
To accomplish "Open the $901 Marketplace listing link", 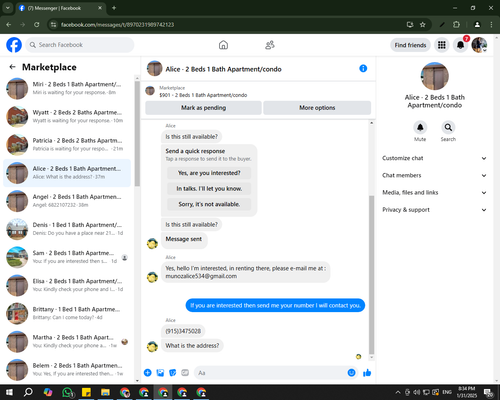I will click(203, 95).
